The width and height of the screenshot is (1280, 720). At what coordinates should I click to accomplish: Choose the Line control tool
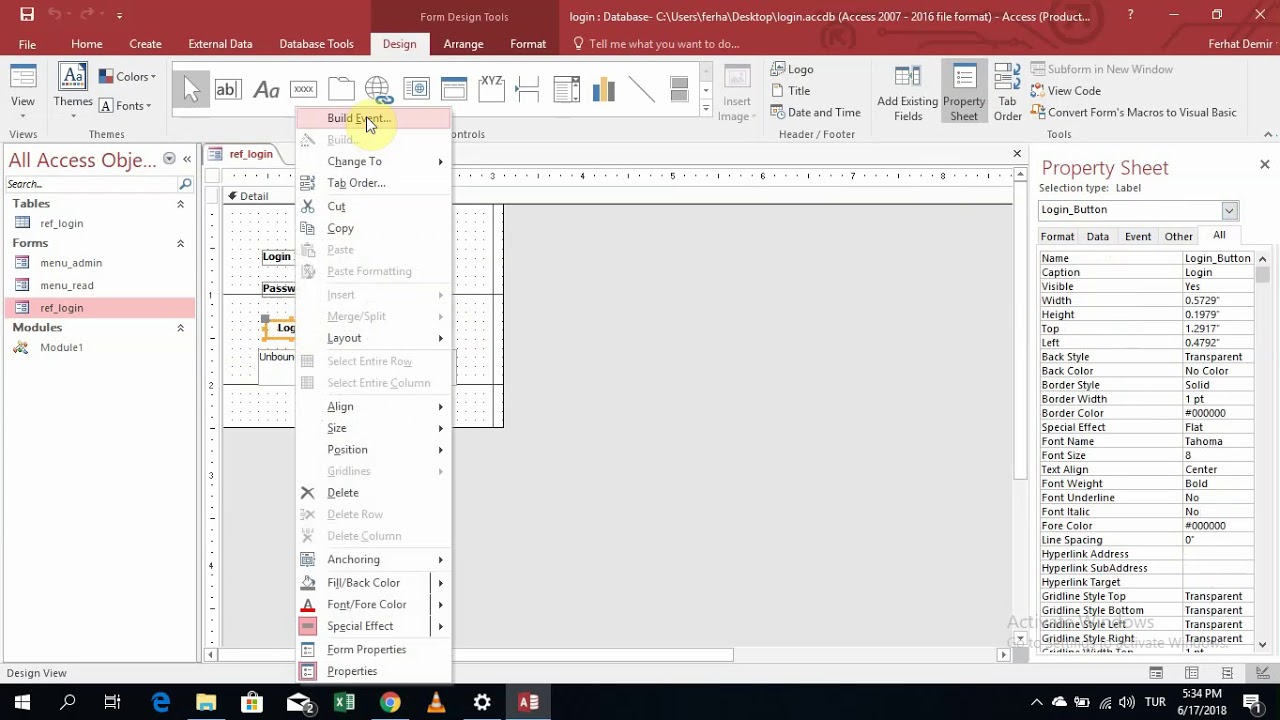641,89
